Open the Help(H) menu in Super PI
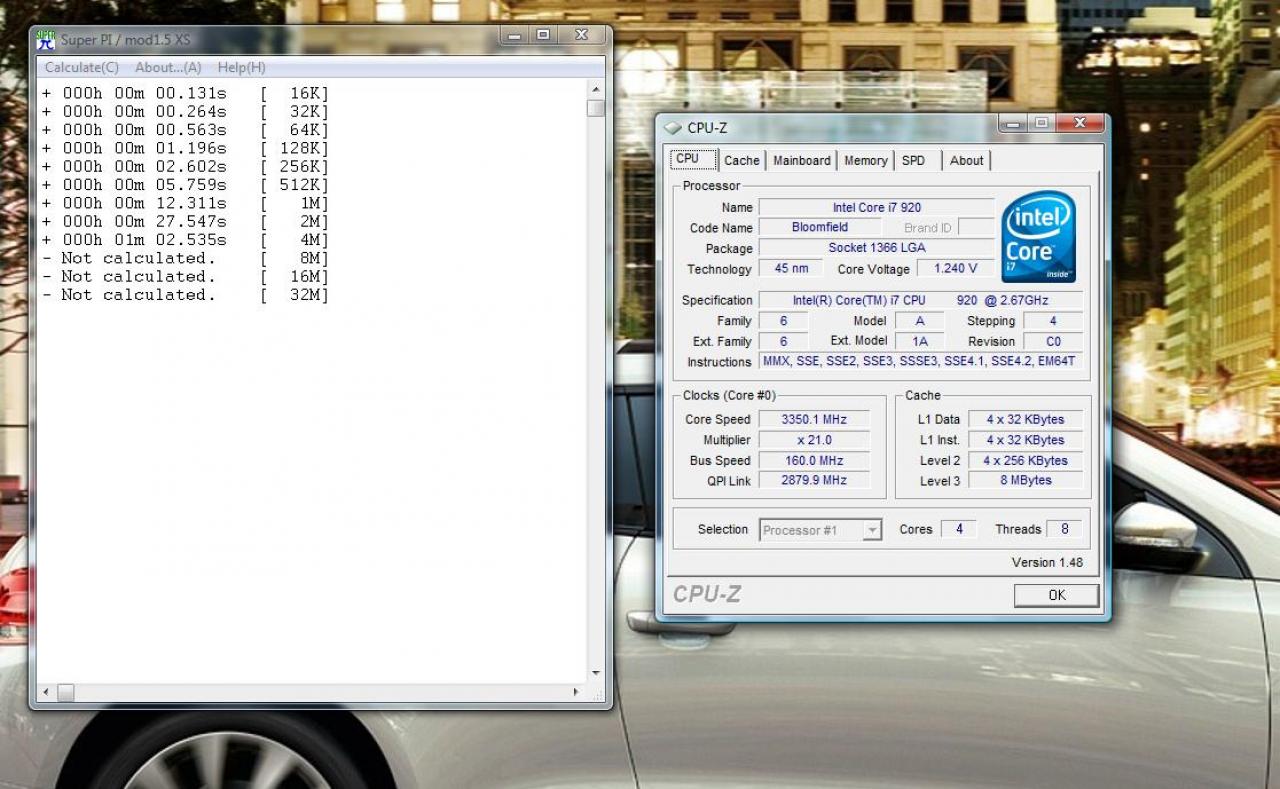This screenshot has height=789, width=1280. click(242, 67)
